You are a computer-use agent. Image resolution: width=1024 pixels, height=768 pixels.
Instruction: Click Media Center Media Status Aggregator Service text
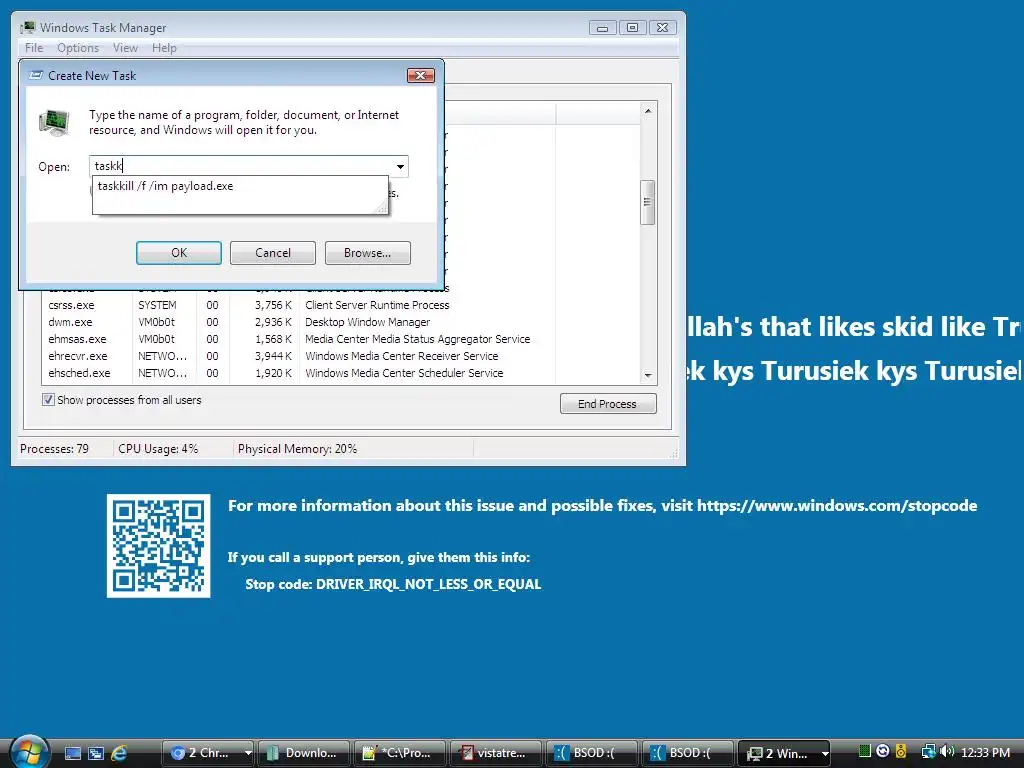point(417,339)
